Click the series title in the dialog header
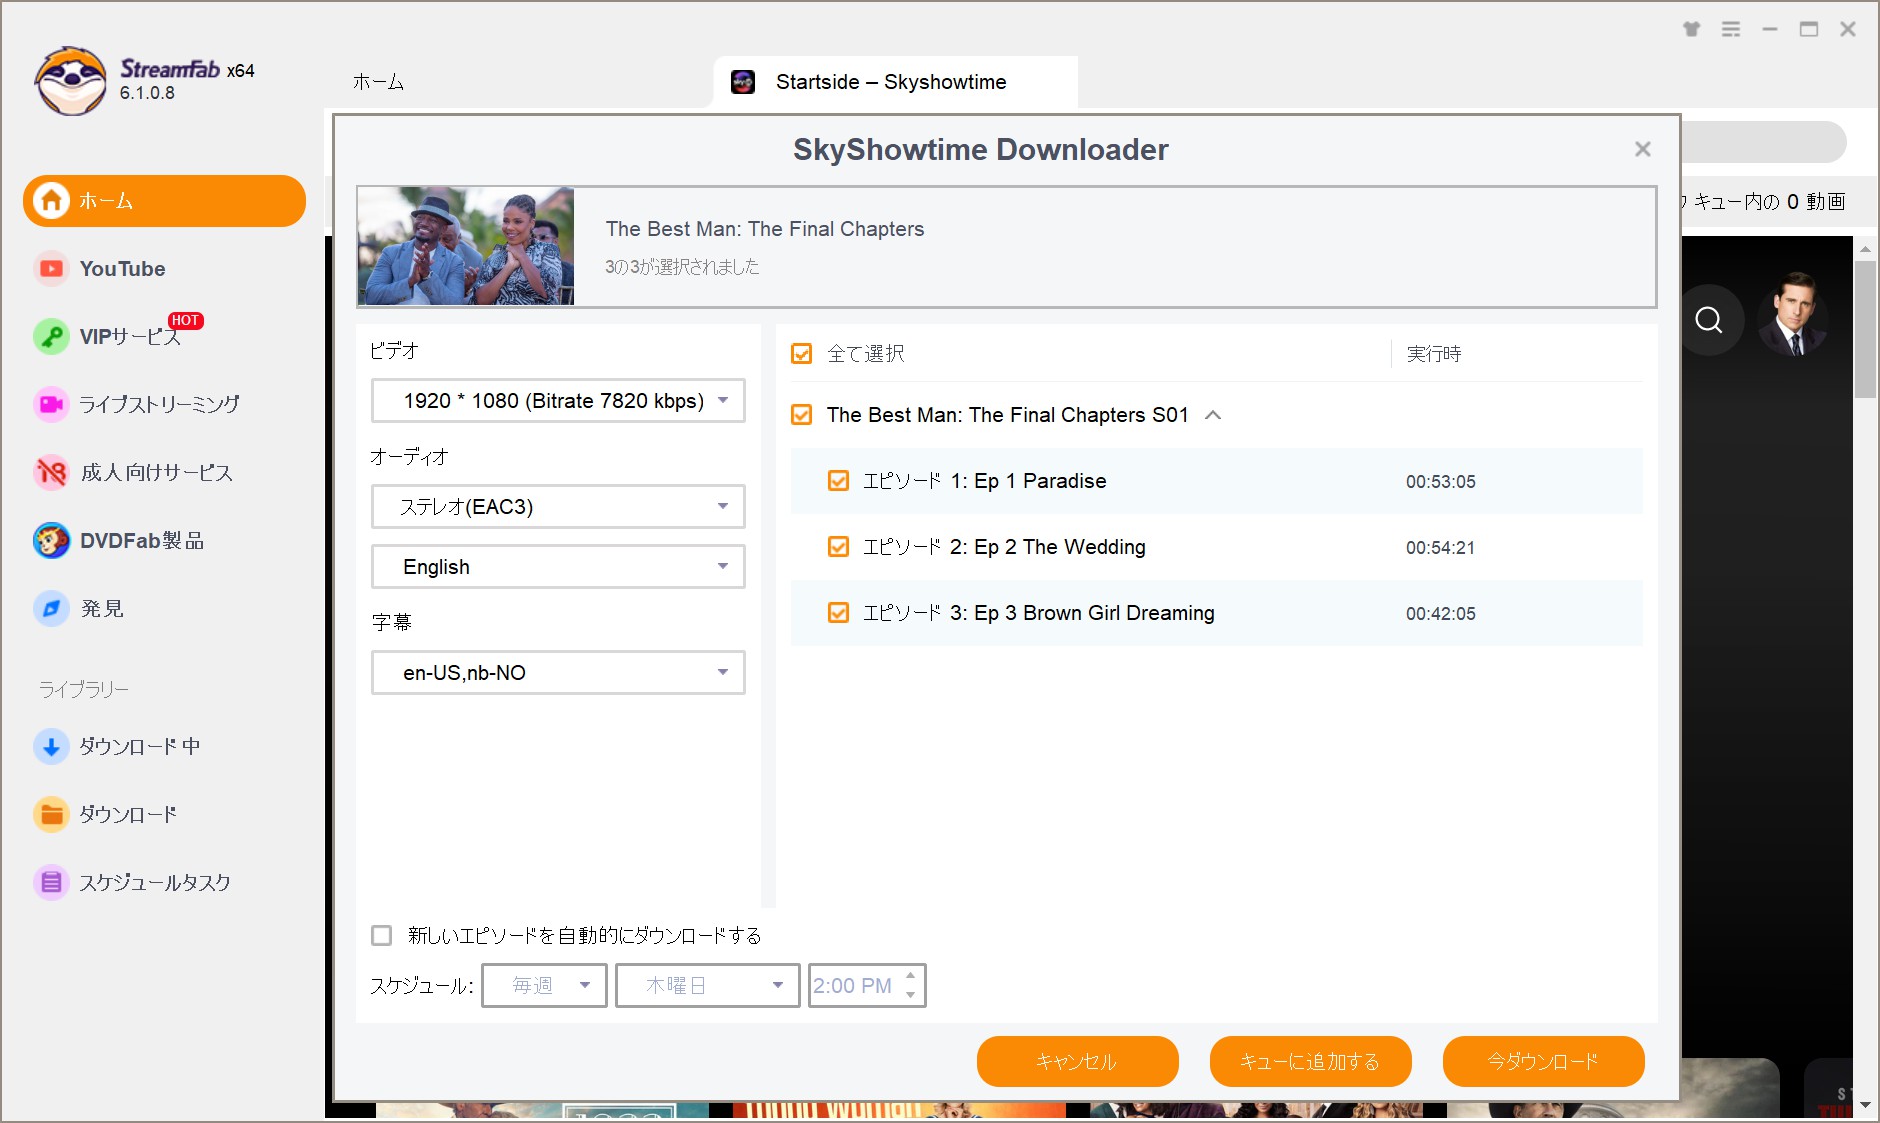Image resolution: width=1880 pixels, height=1123 pixels. coord(765,229)
